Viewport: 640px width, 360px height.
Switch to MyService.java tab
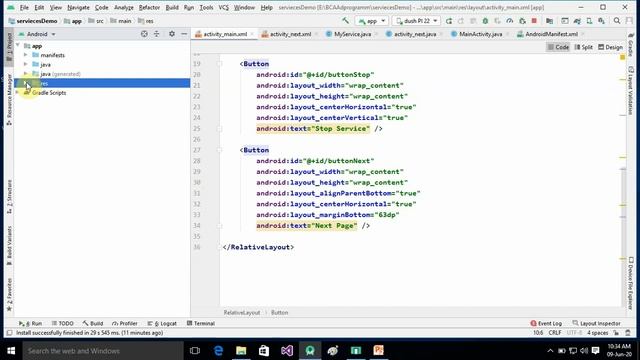(x=352, y=34)
